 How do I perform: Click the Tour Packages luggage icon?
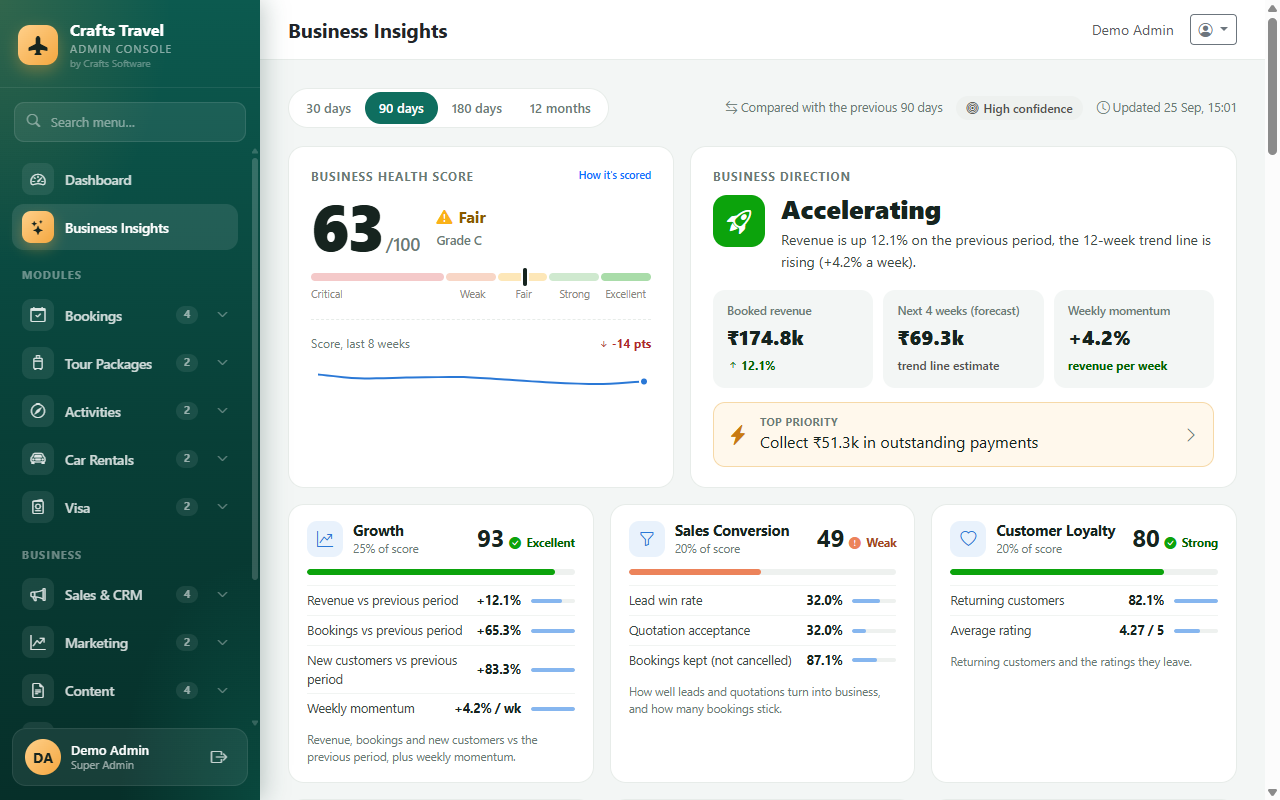(x=38, y=364)
